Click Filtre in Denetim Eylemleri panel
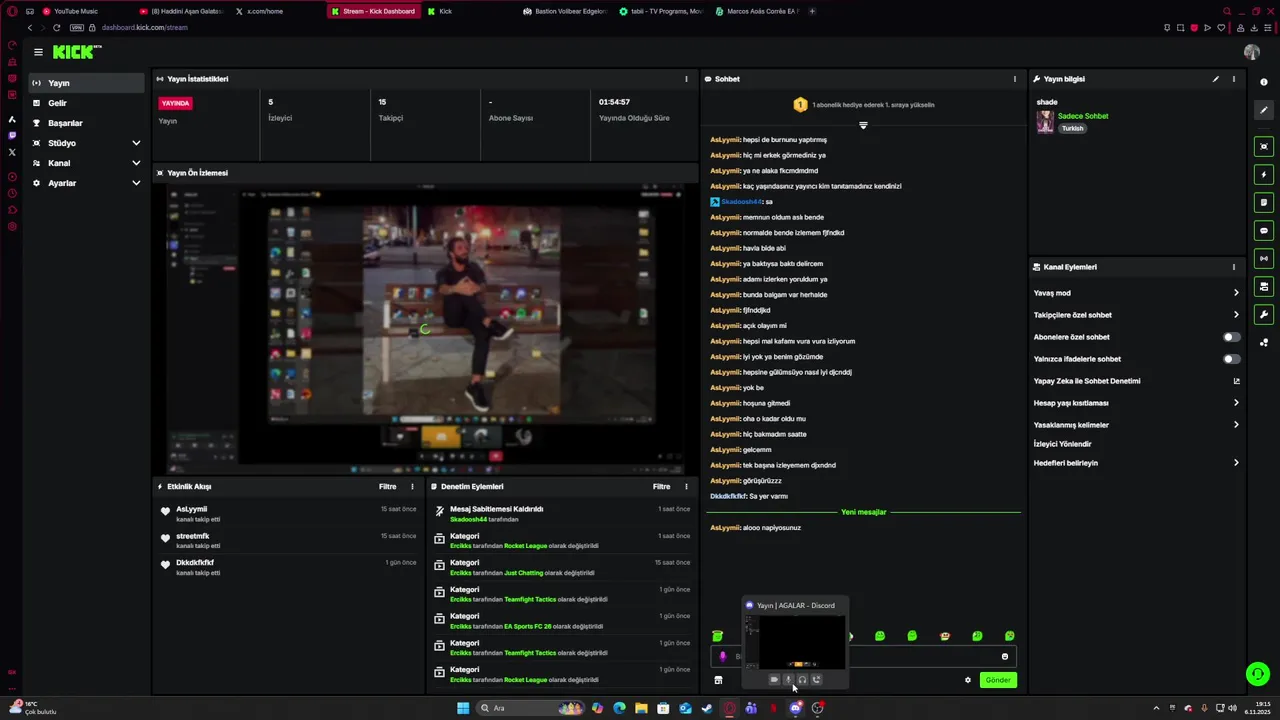The height and width of the screenshot is (720, 1280). [662, 487]
